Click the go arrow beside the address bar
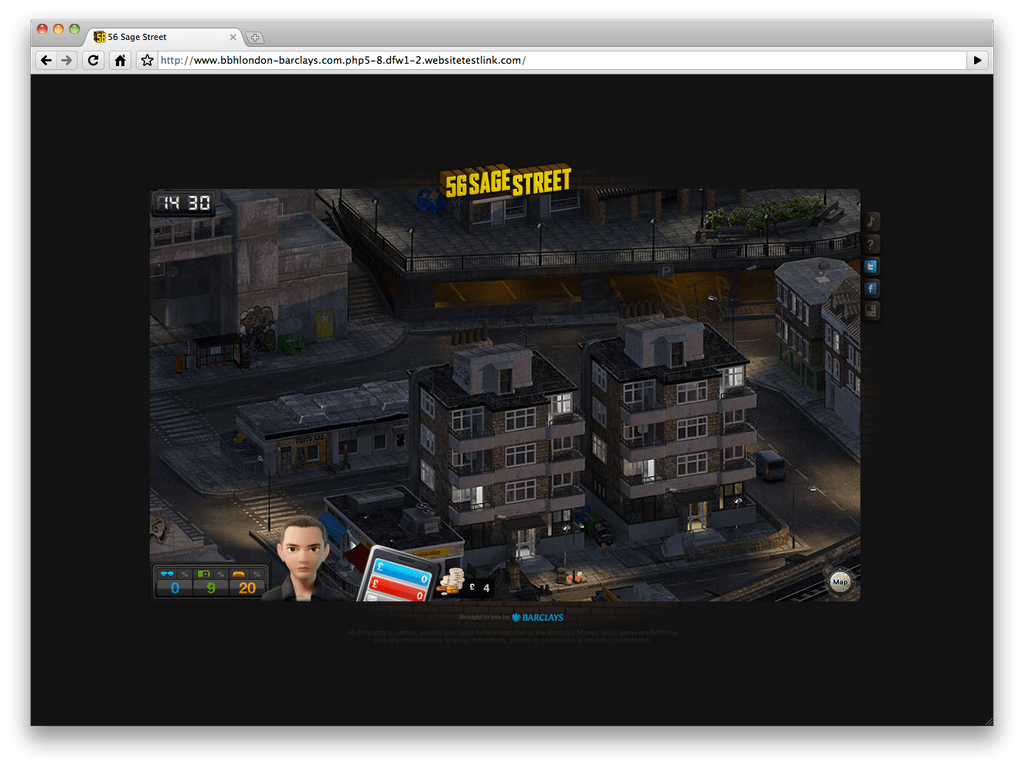The width and height of the screenshot is (1024, 768). (x=978, y=60)
